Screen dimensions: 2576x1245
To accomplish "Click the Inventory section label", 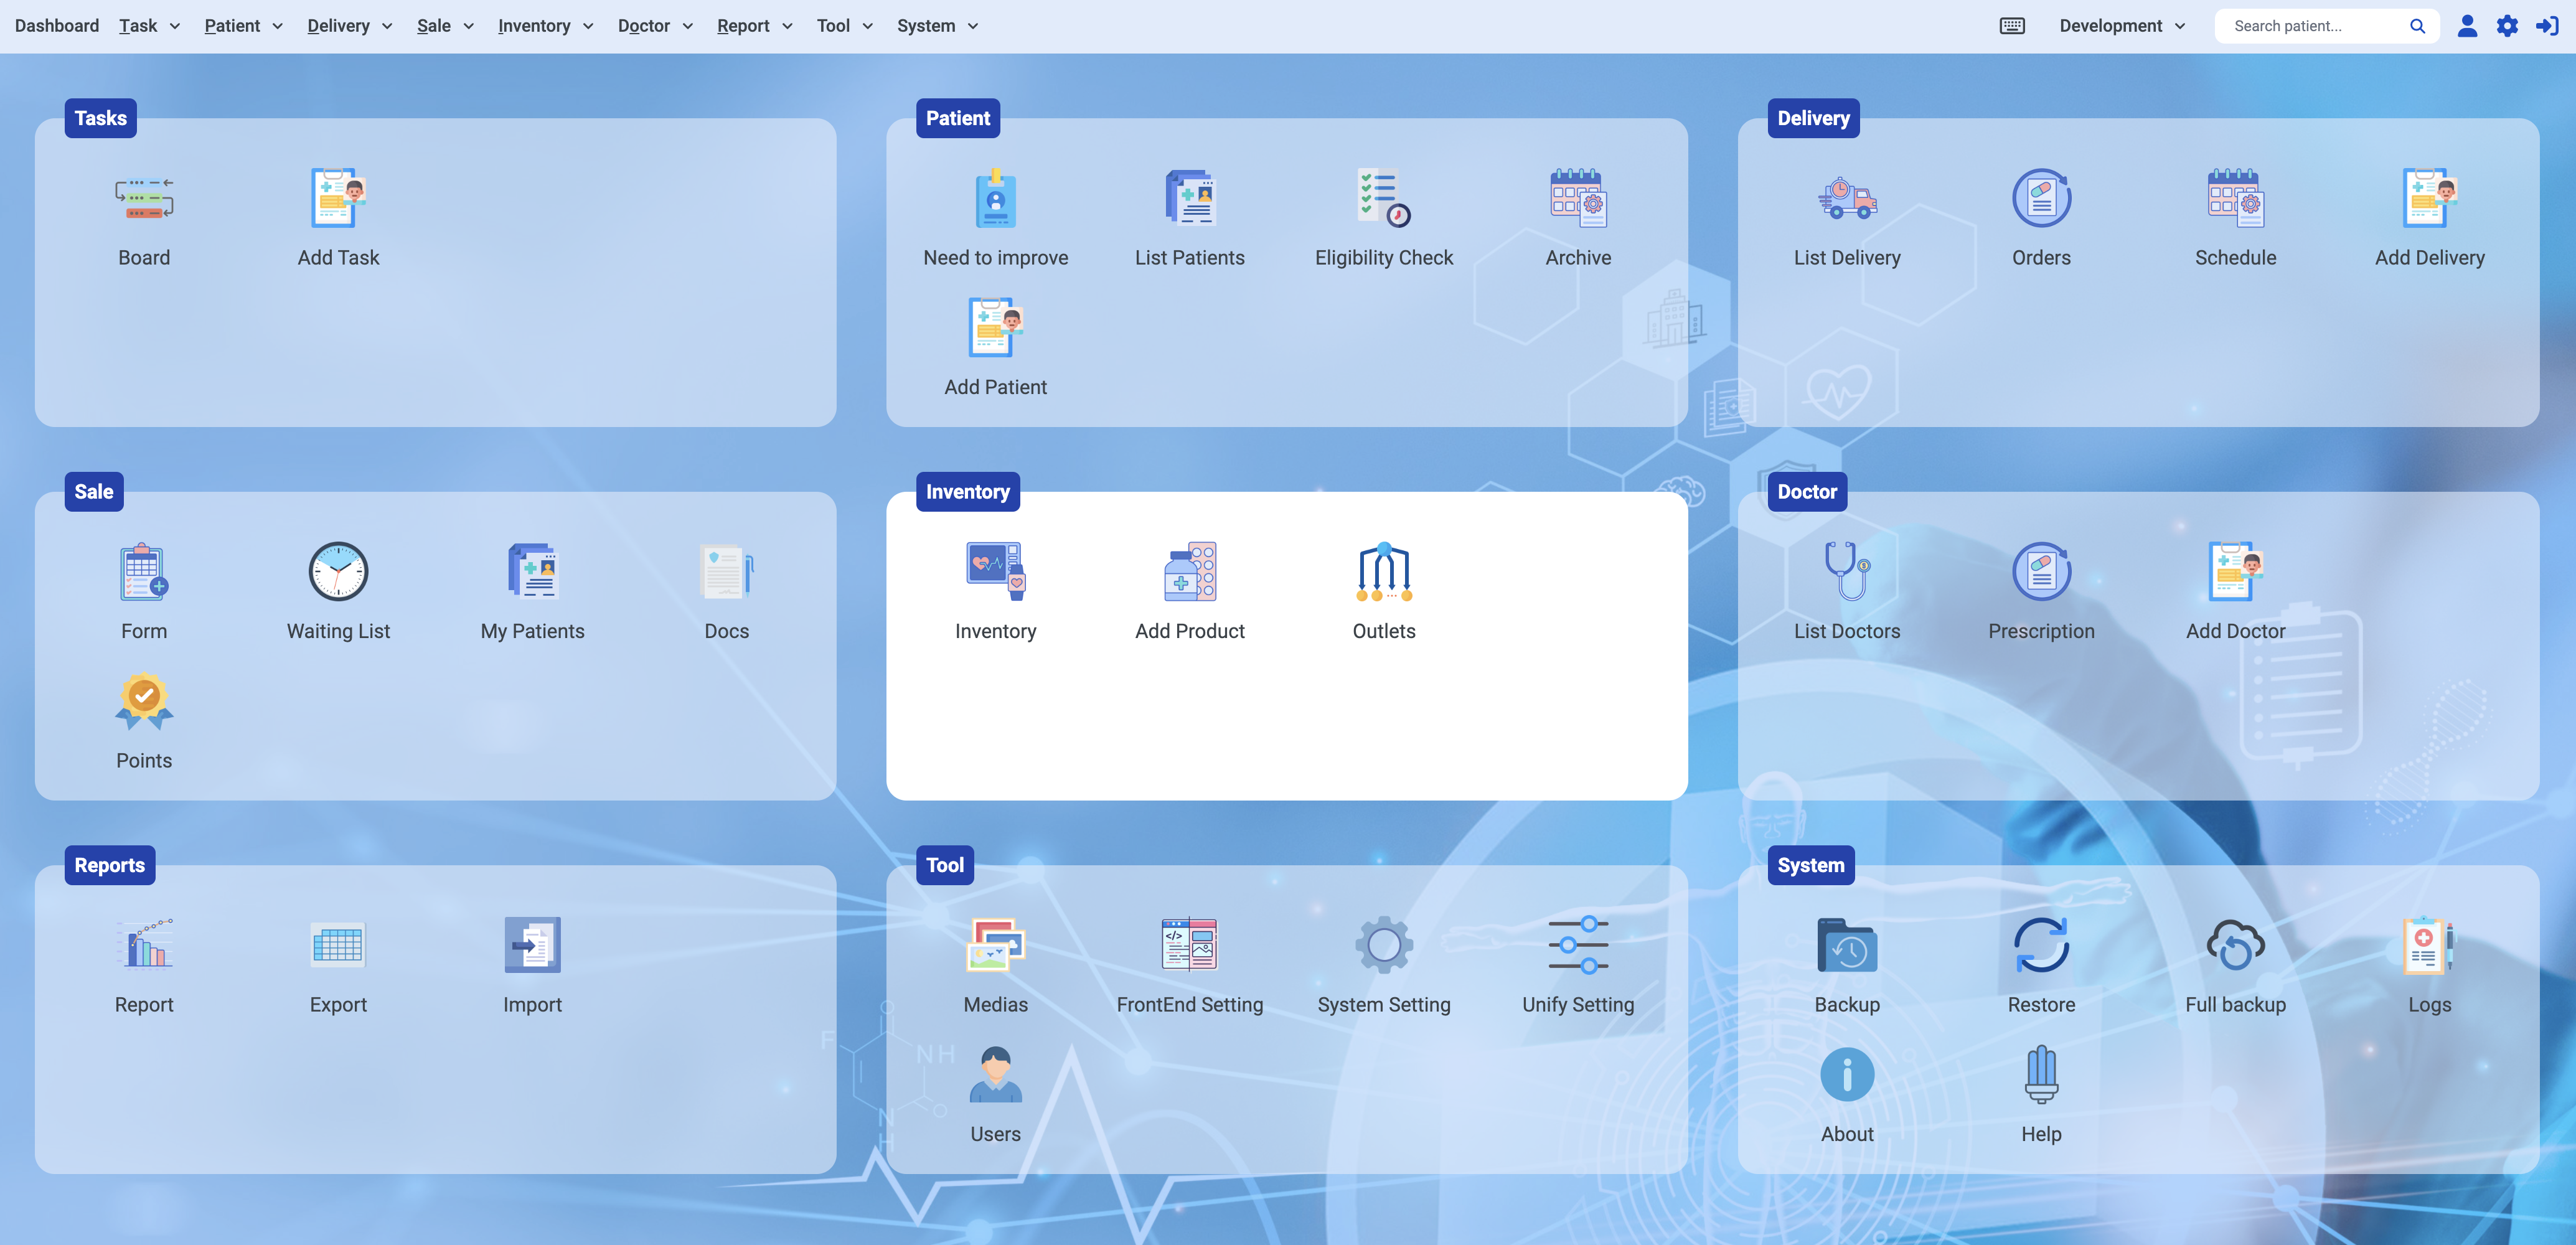I will tap(968, 492).
